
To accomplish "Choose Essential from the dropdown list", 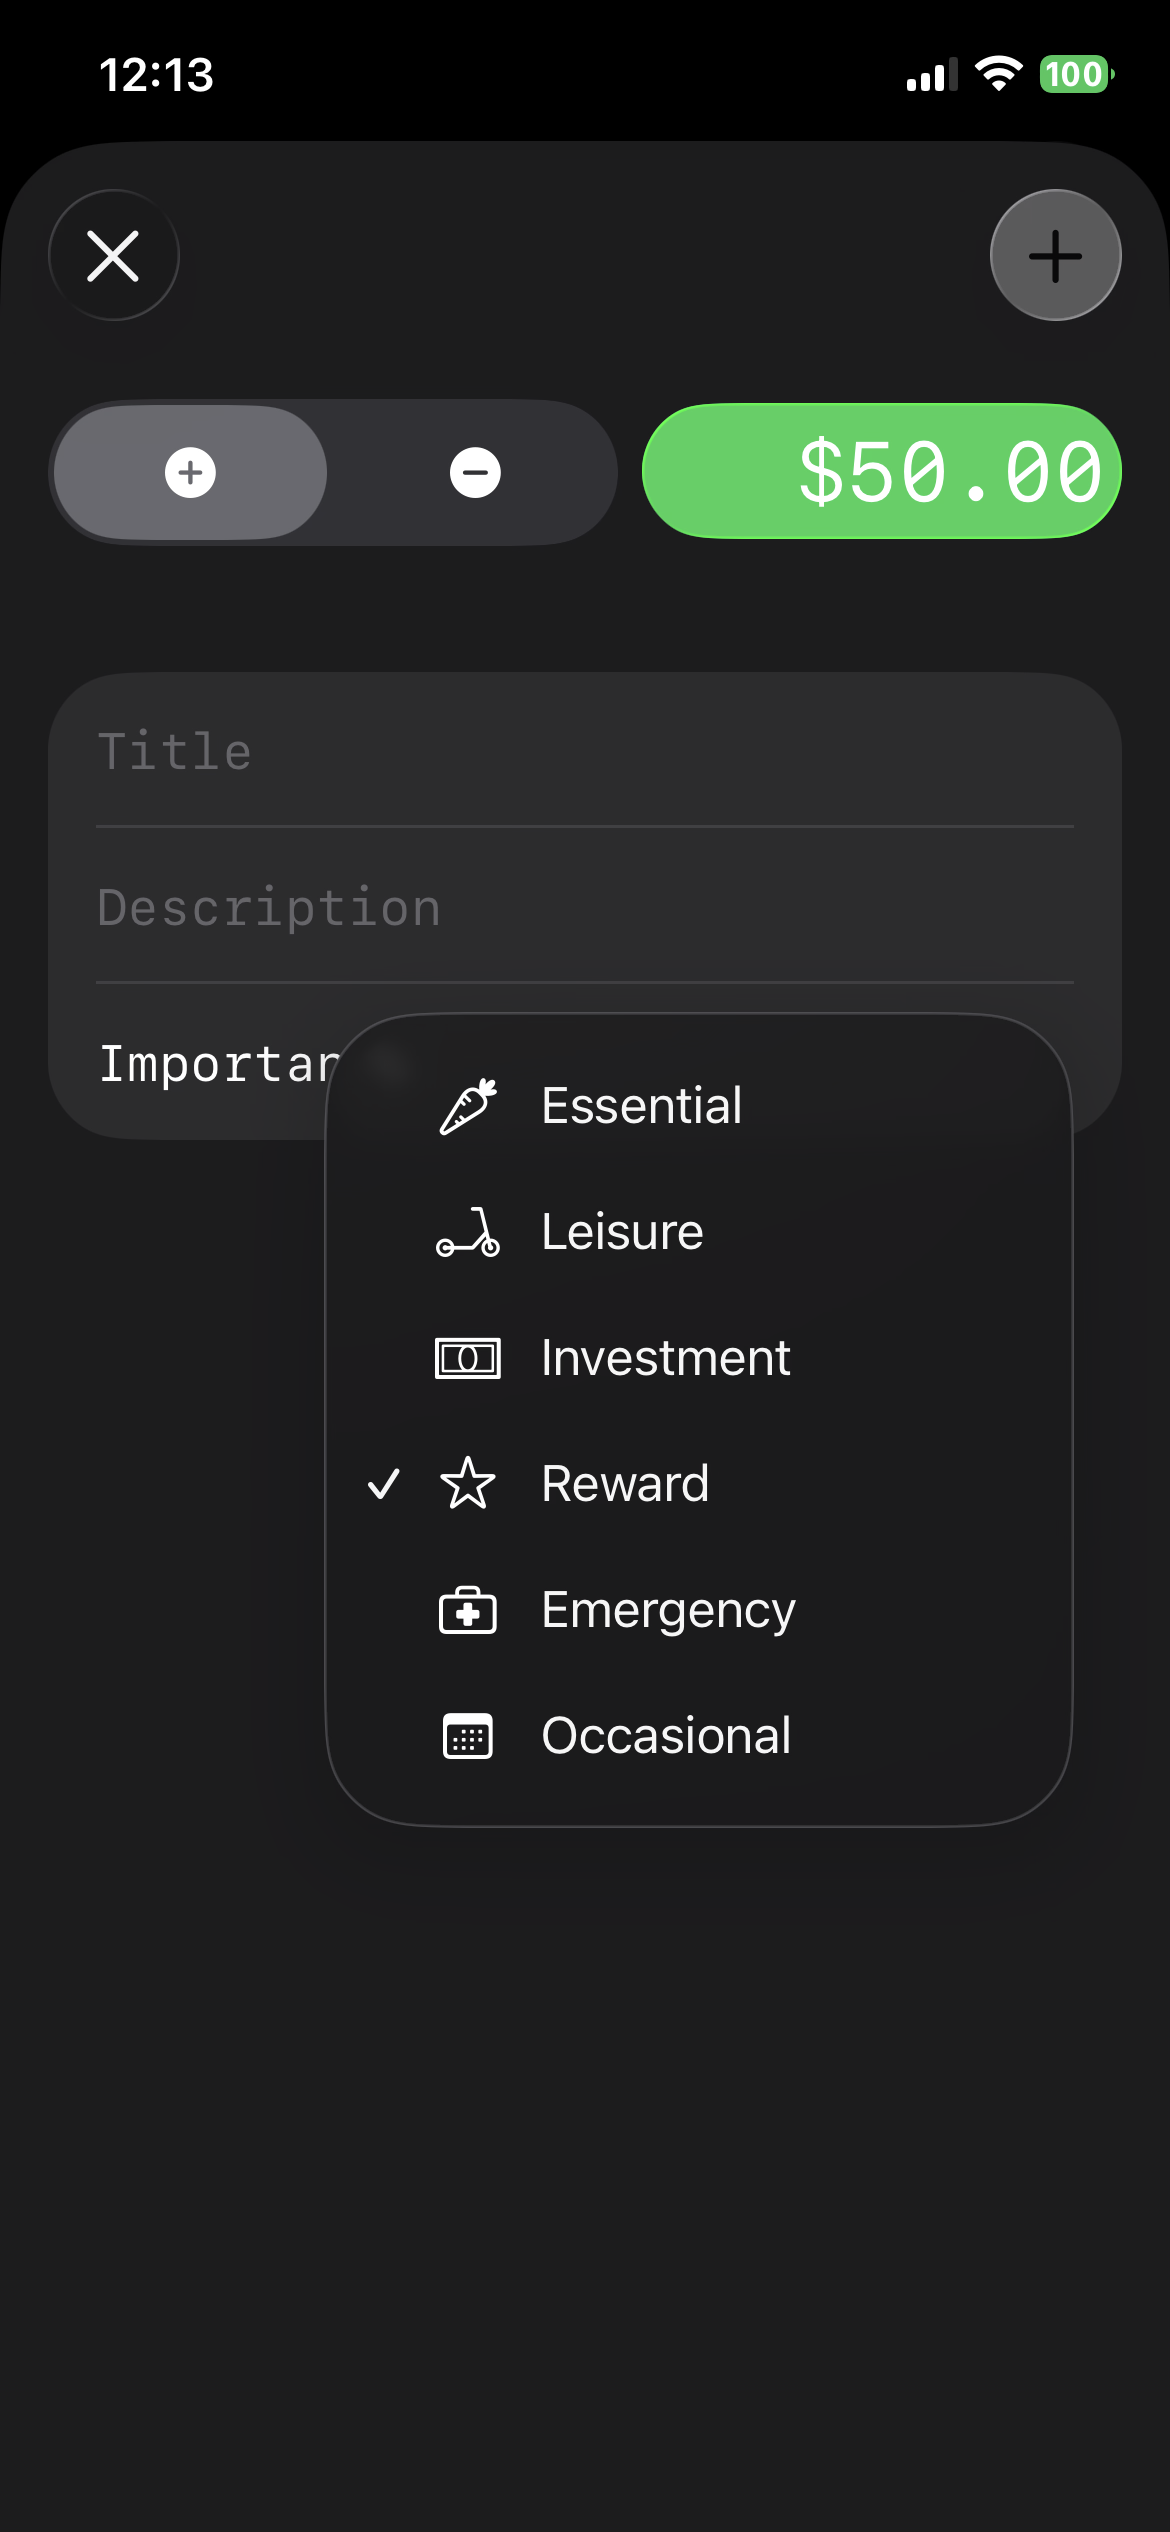I will (x=641, y=1106).
